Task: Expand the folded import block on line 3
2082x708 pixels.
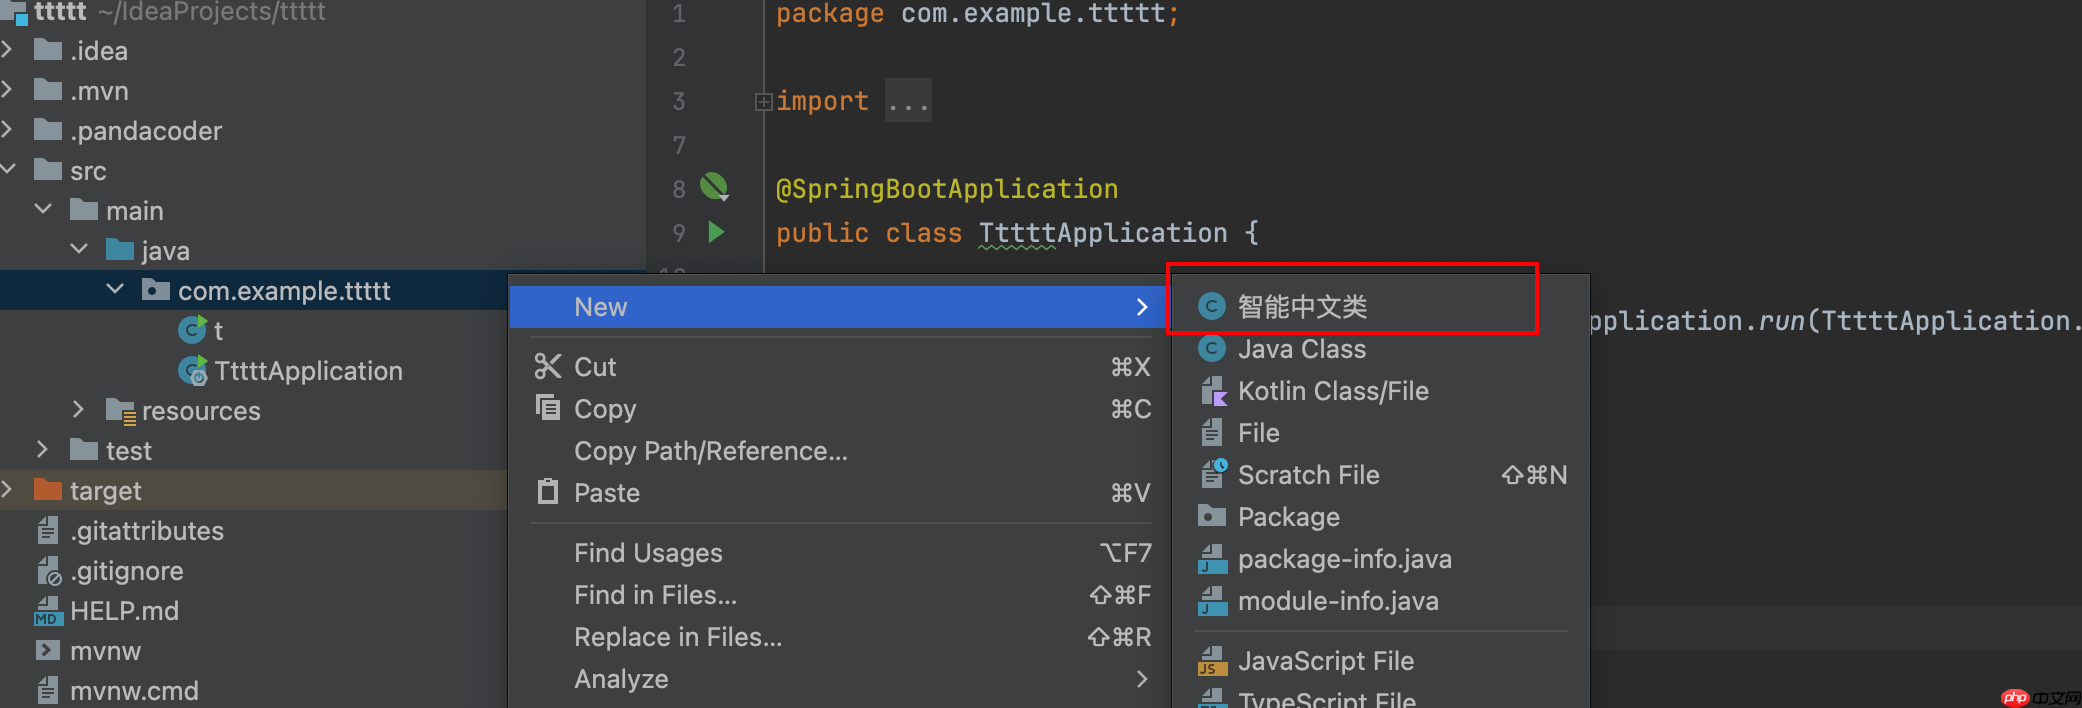Action: 764,101
